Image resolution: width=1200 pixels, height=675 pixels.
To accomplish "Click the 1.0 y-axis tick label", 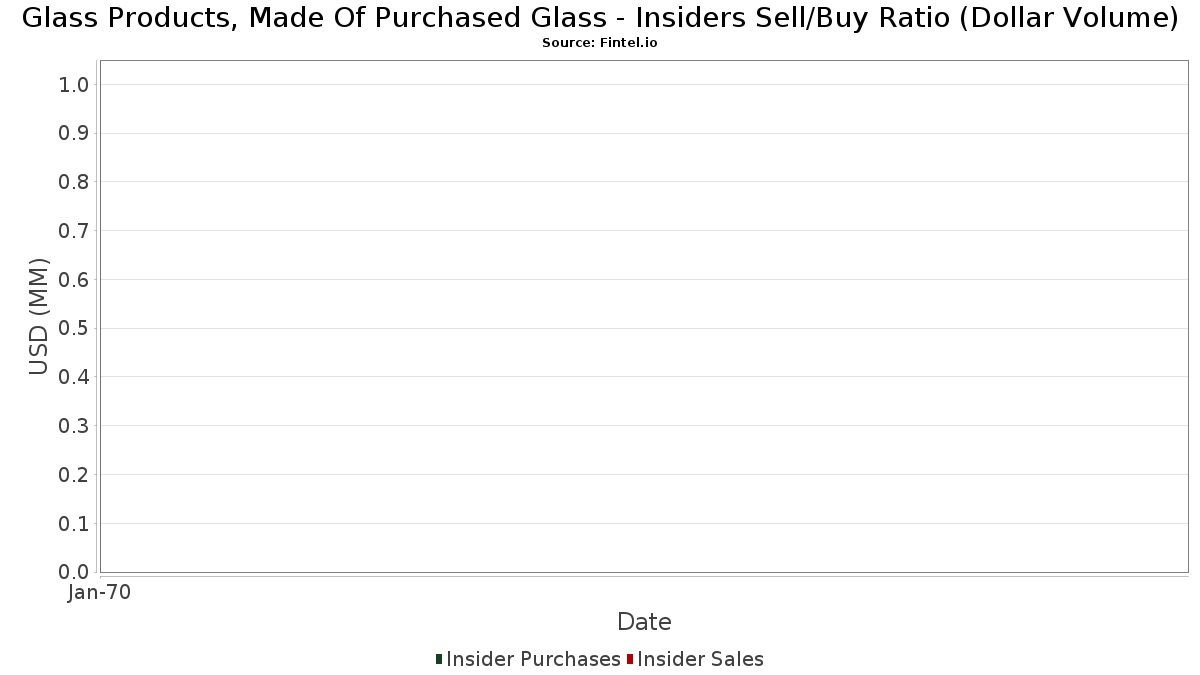I will pos(75,85).
